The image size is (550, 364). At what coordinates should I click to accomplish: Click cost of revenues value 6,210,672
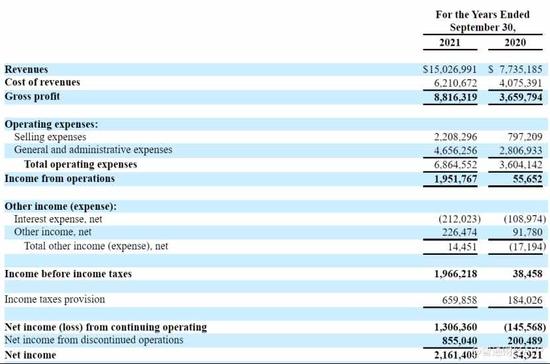point(455,83)
